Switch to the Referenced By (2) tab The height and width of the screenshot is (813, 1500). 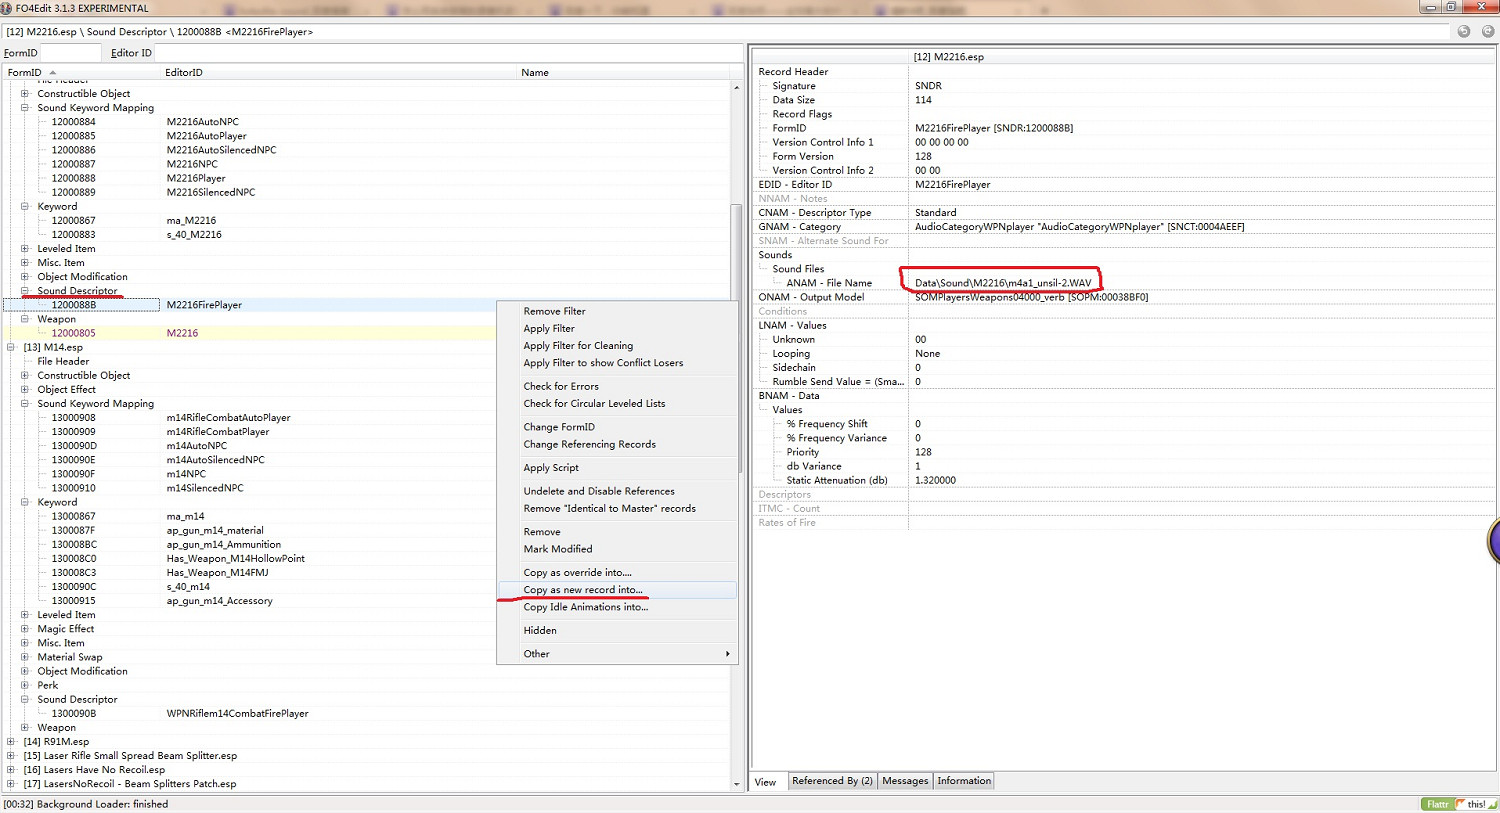832,781
